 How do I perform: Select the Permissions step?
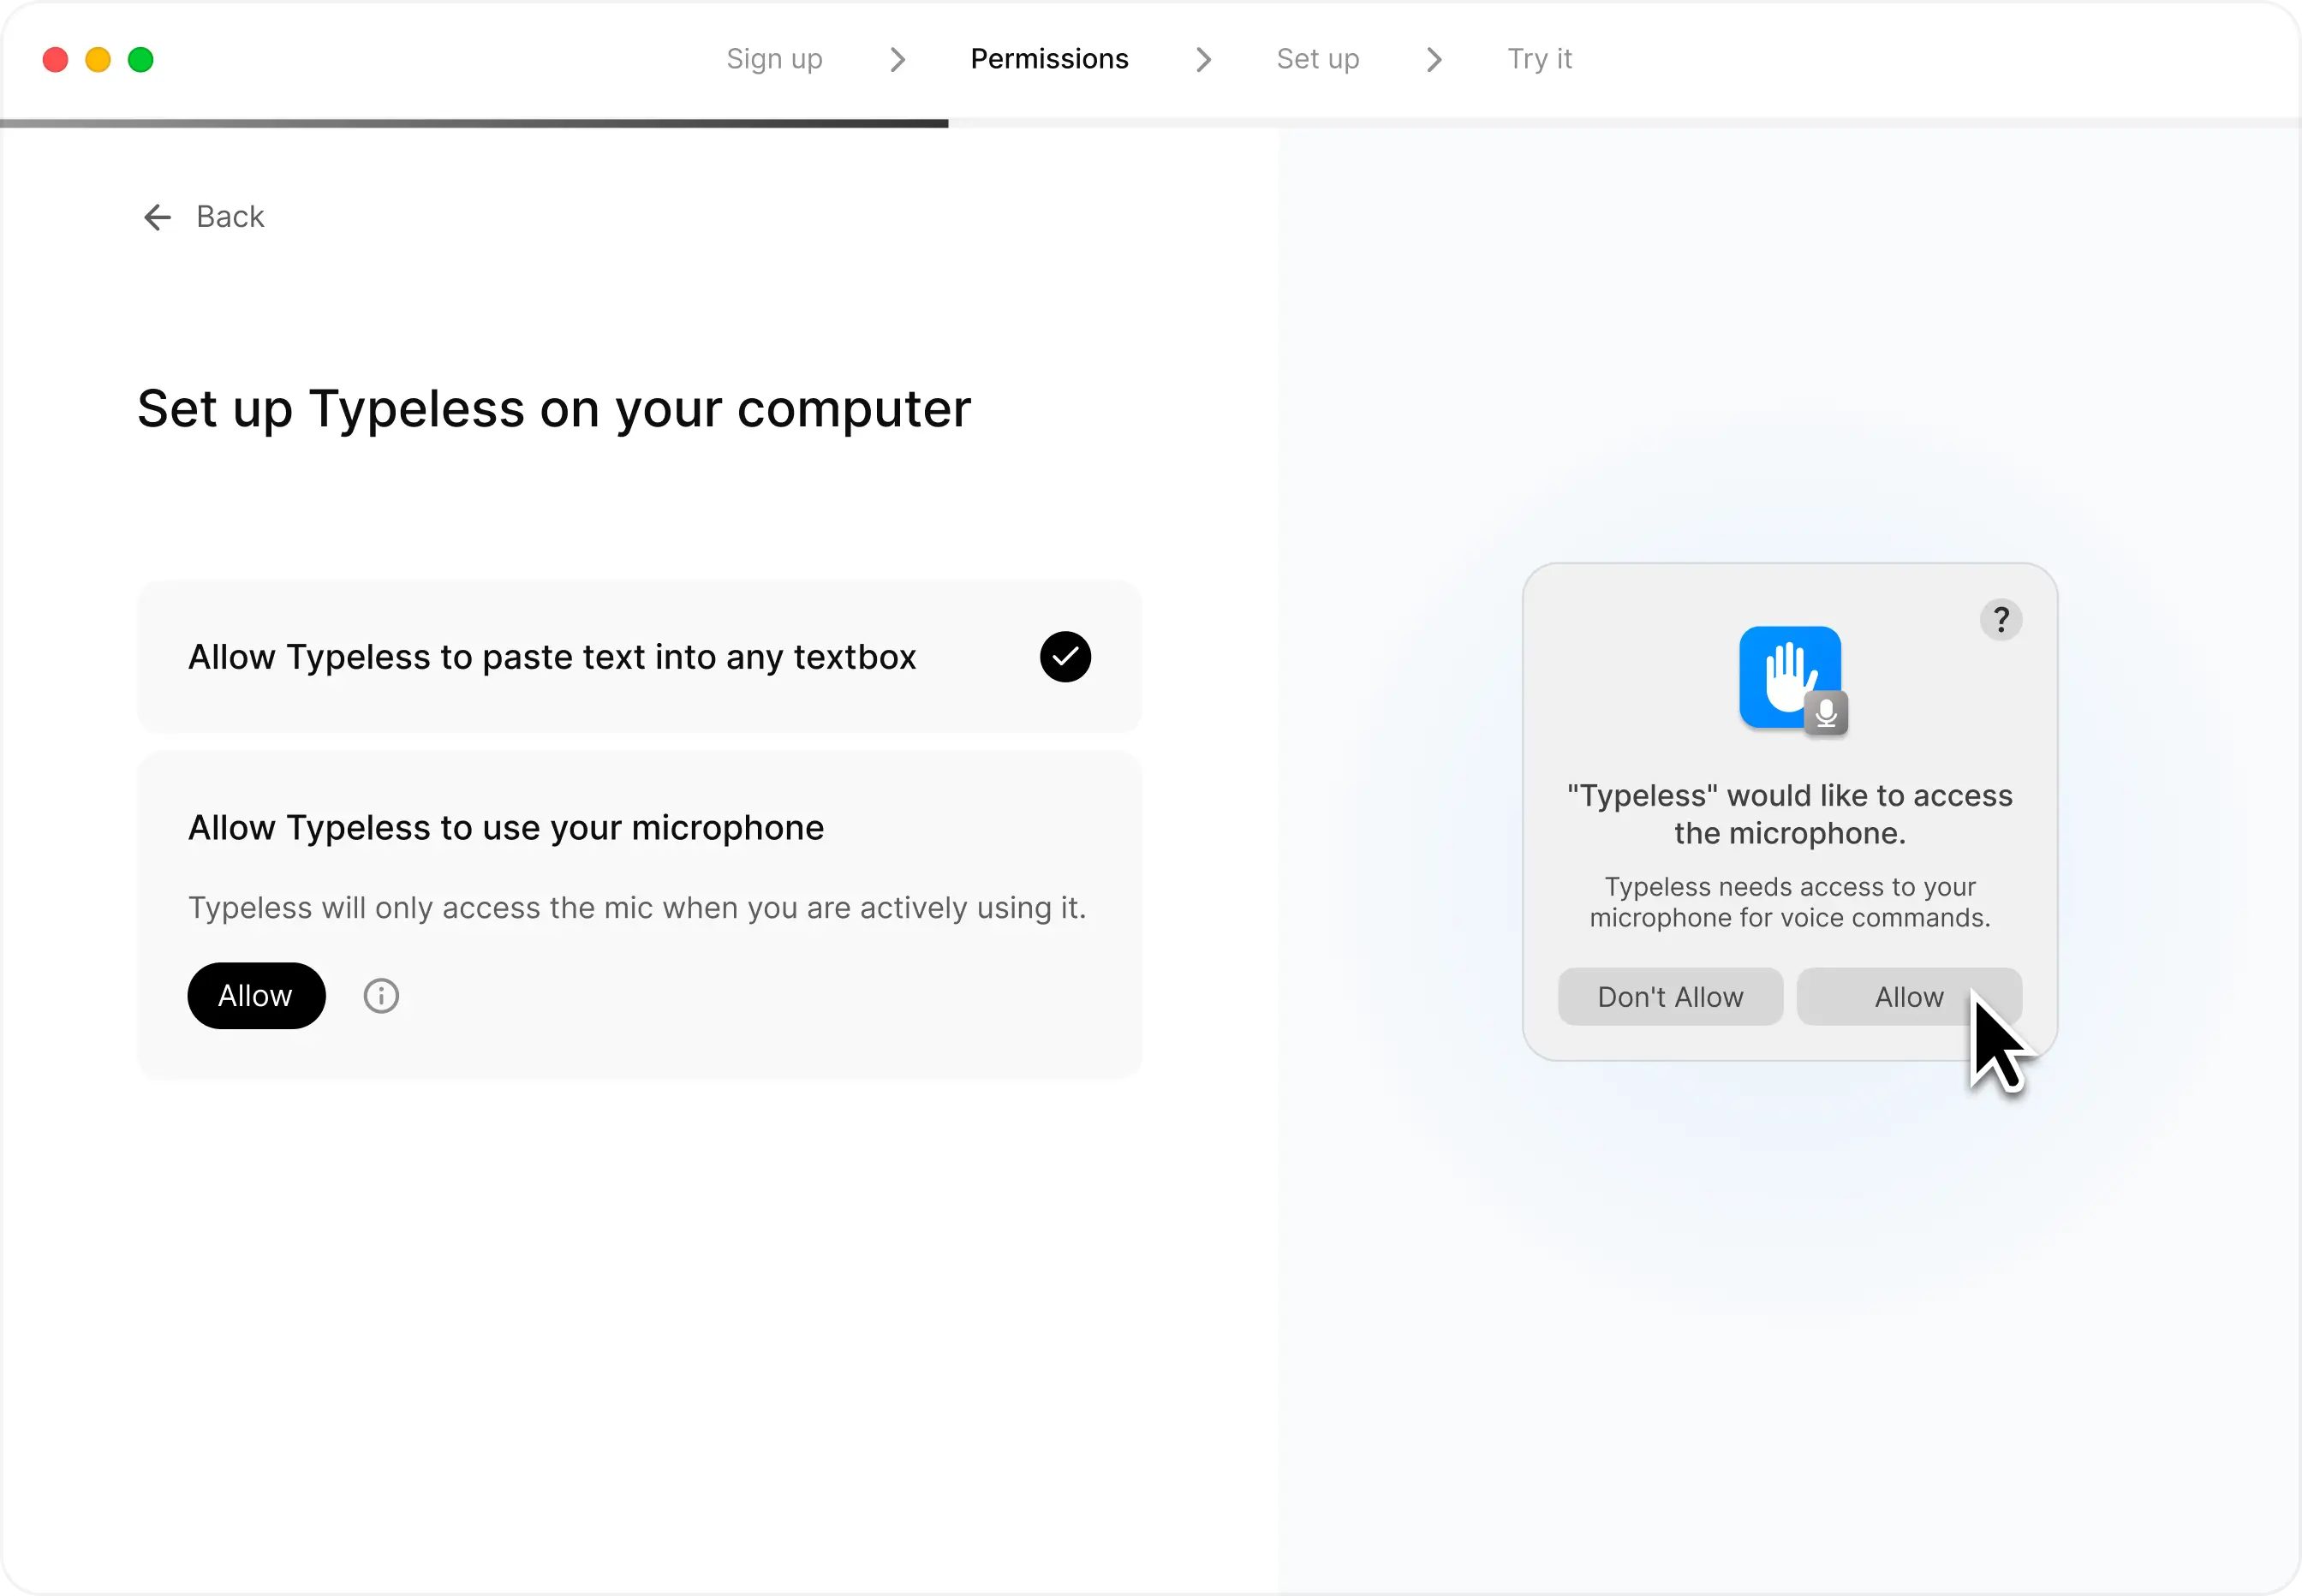coord(1048,59)
